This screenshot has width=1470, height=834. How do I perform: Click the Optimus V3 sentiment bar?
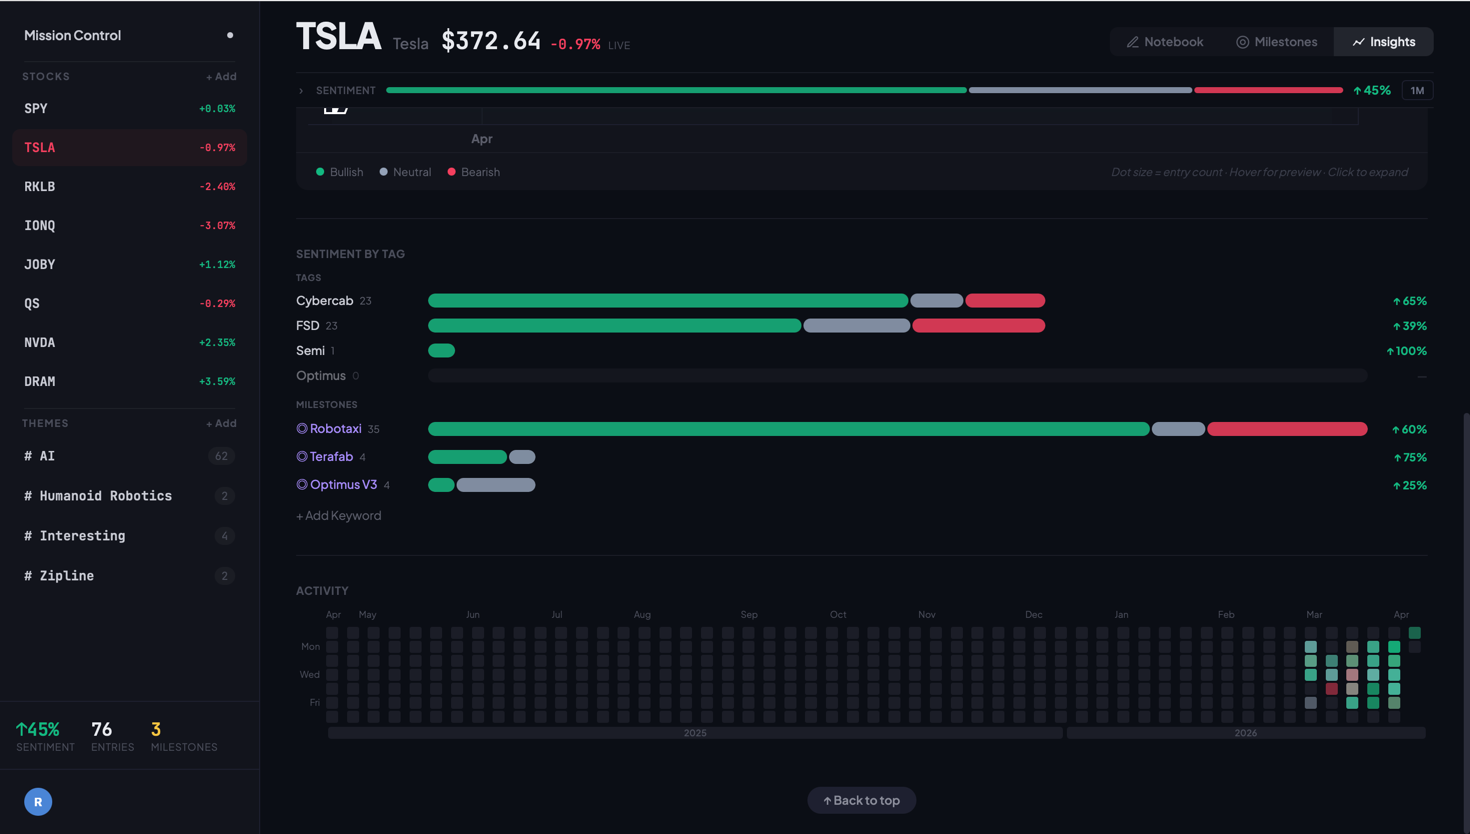point(481,485)
